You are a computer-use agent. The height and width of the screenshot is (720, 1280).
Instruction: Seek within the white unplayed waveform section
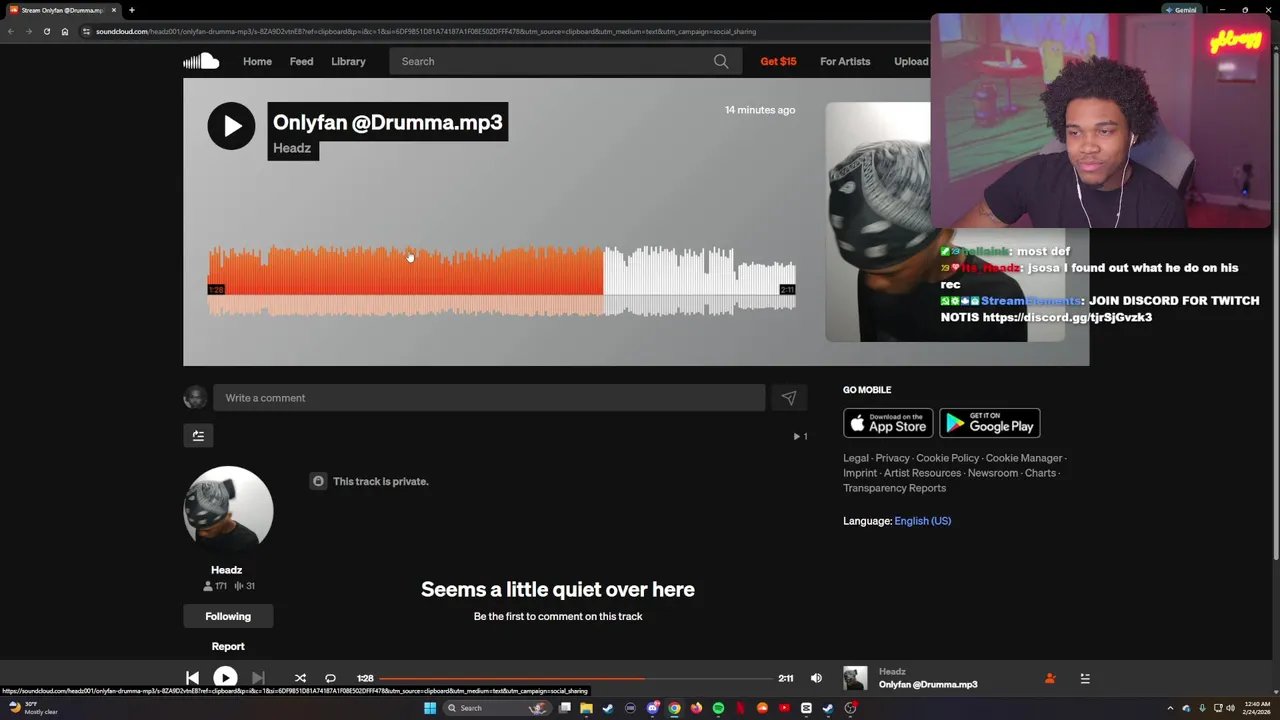pos(700,280)
